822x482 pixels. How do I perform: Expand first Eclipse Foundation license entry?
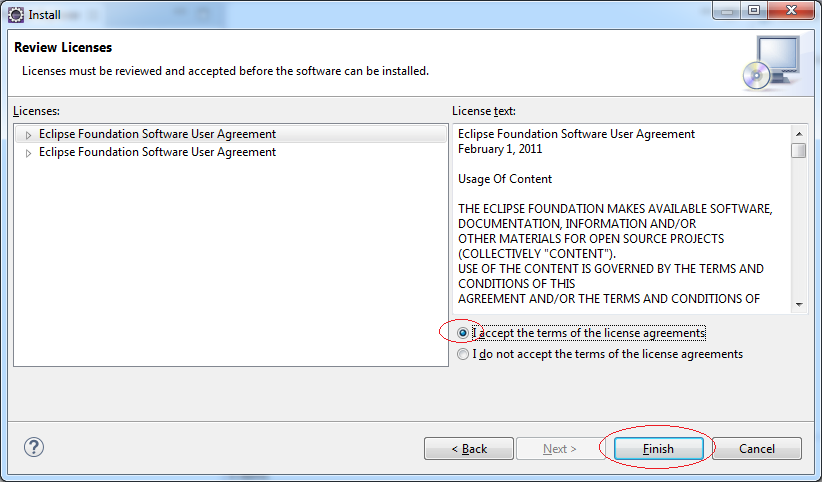click(x=29, y=135)
